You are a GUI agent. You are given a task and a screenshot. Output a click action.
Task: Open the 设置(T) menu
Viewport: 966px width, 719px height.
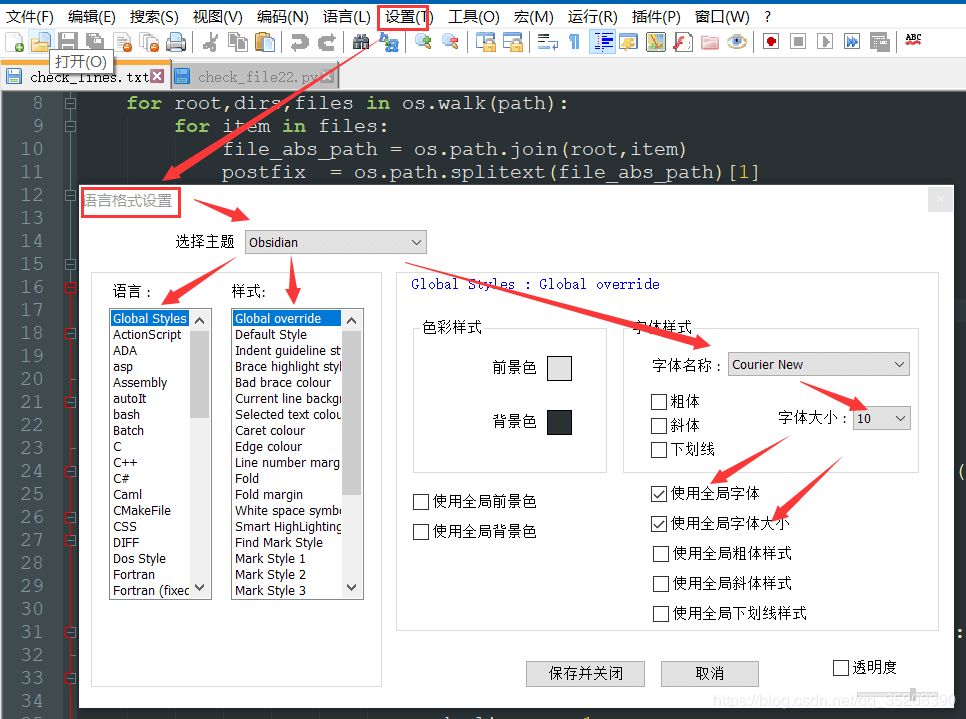click(x=408, y=17)
